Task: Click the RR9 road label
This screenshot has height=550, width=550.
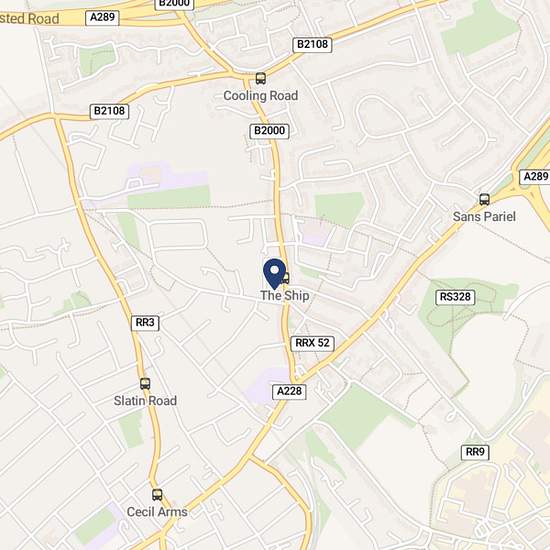Action: [x=475, y=452]
